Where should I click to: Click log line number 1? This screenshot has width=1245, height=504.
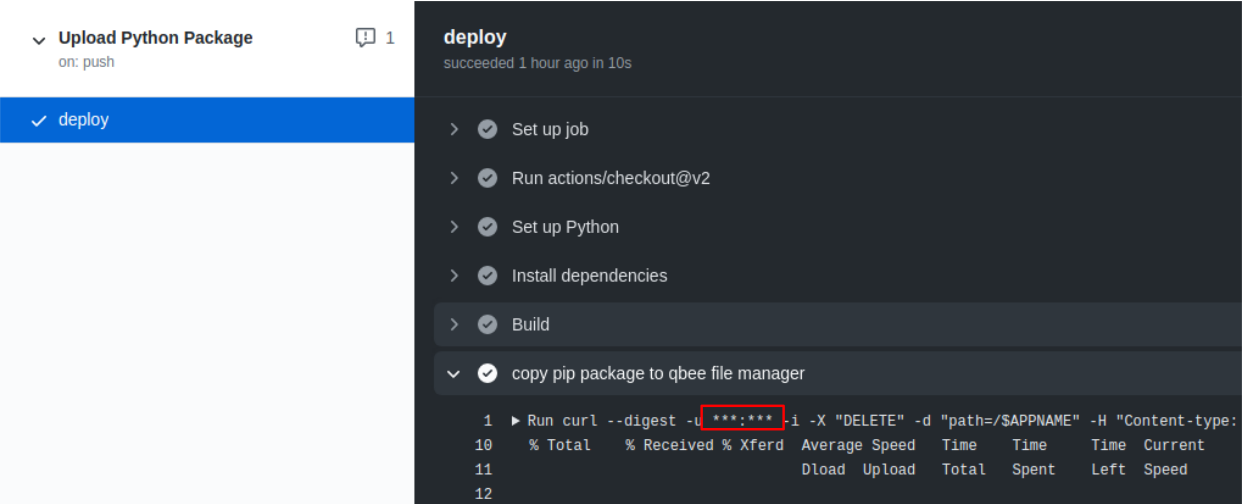pyautogui.click(x=488, y=421)
